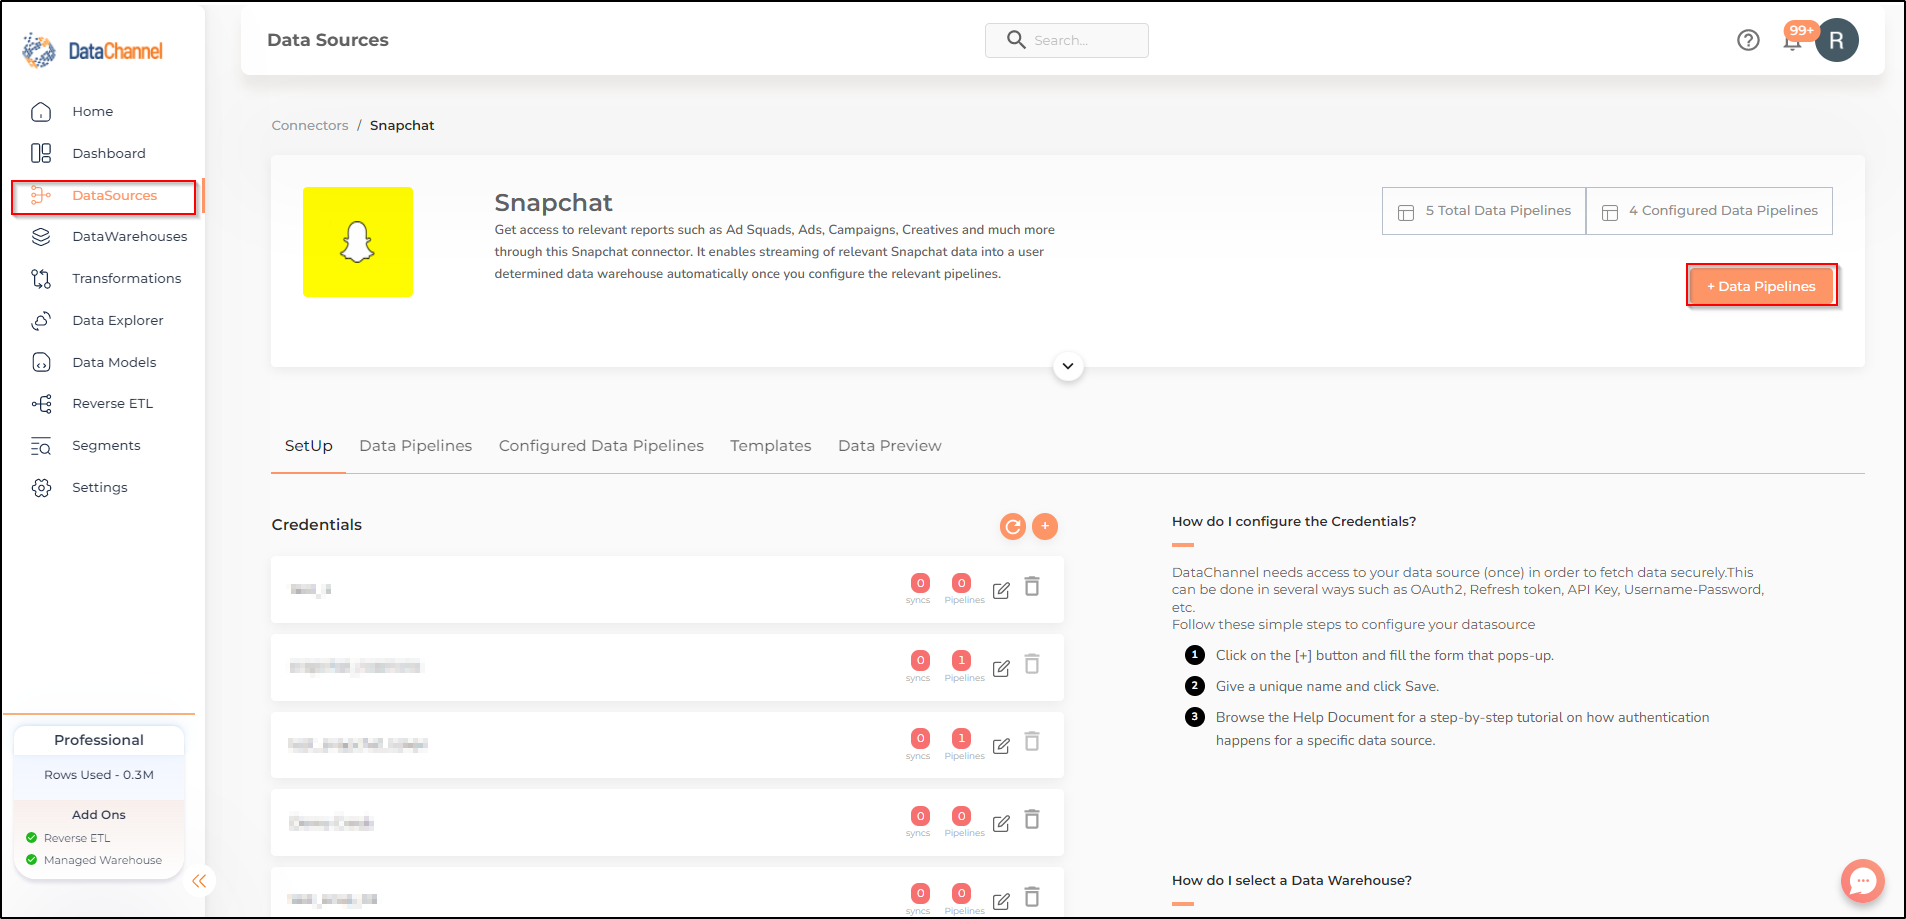Open the user profile avatar R
This screenshot has width=1906, height=919.
tap(1837, 40)
